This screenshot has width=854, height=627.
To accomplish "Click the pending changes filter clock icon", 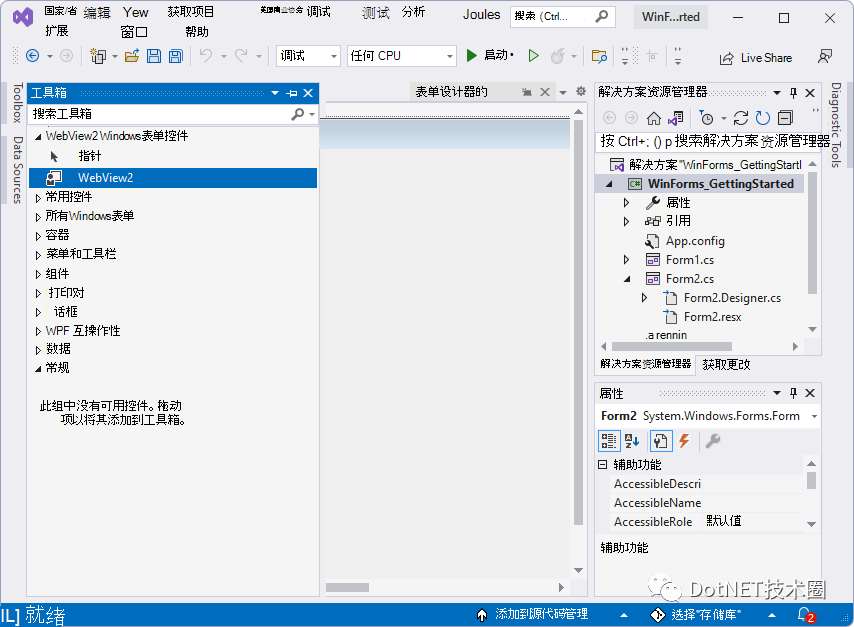I will 706,118.
